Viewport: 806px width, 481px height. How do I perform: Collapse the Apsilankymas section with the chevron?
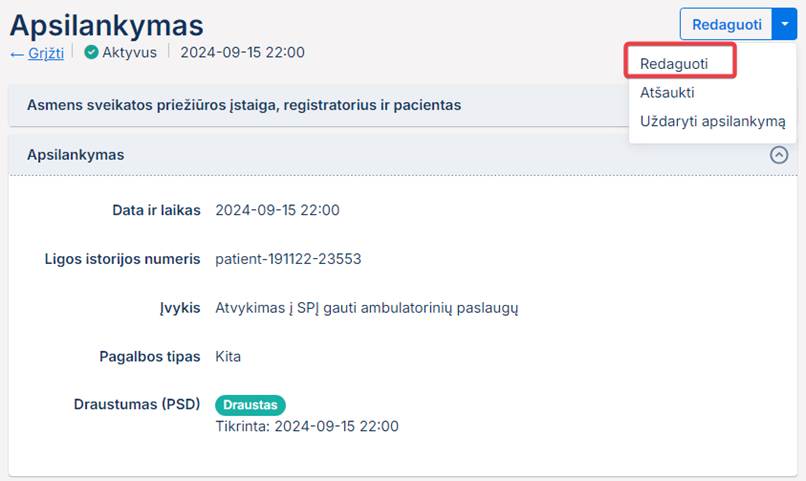click(779, 155)
